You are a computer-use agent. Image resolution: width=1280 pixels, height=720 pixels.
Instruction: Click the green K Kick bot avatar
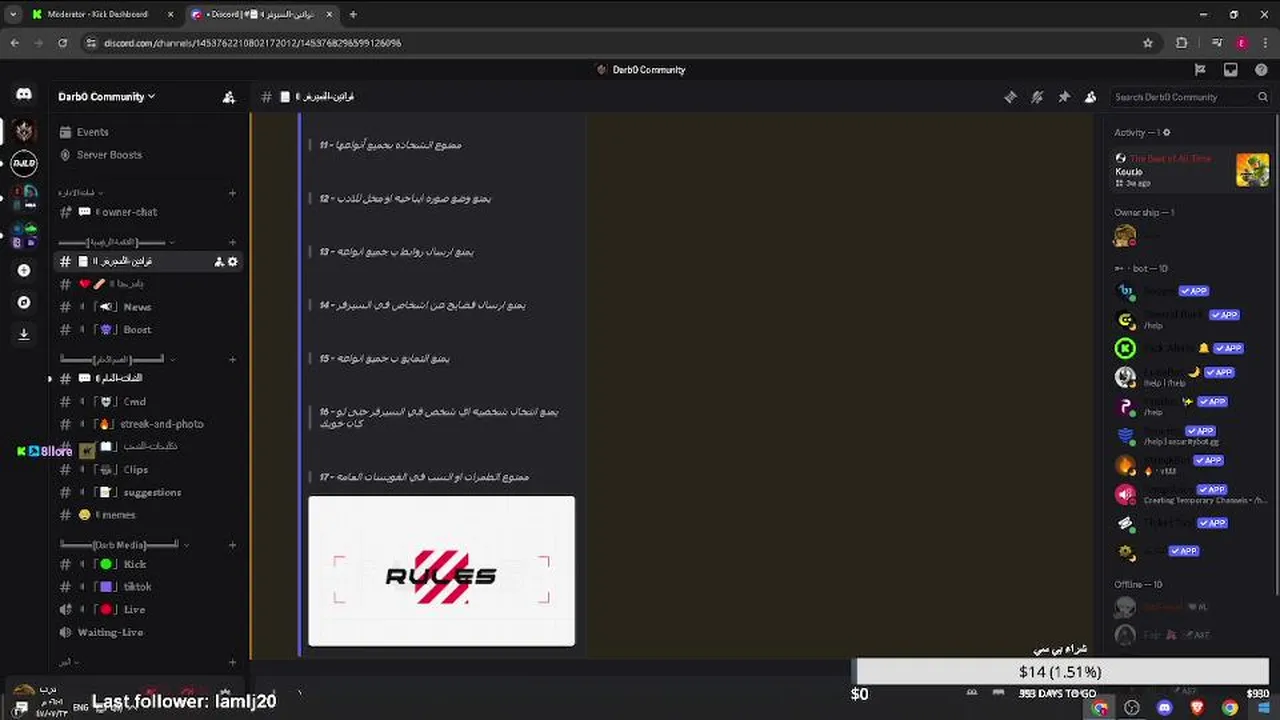click(x=1125, y=348)
